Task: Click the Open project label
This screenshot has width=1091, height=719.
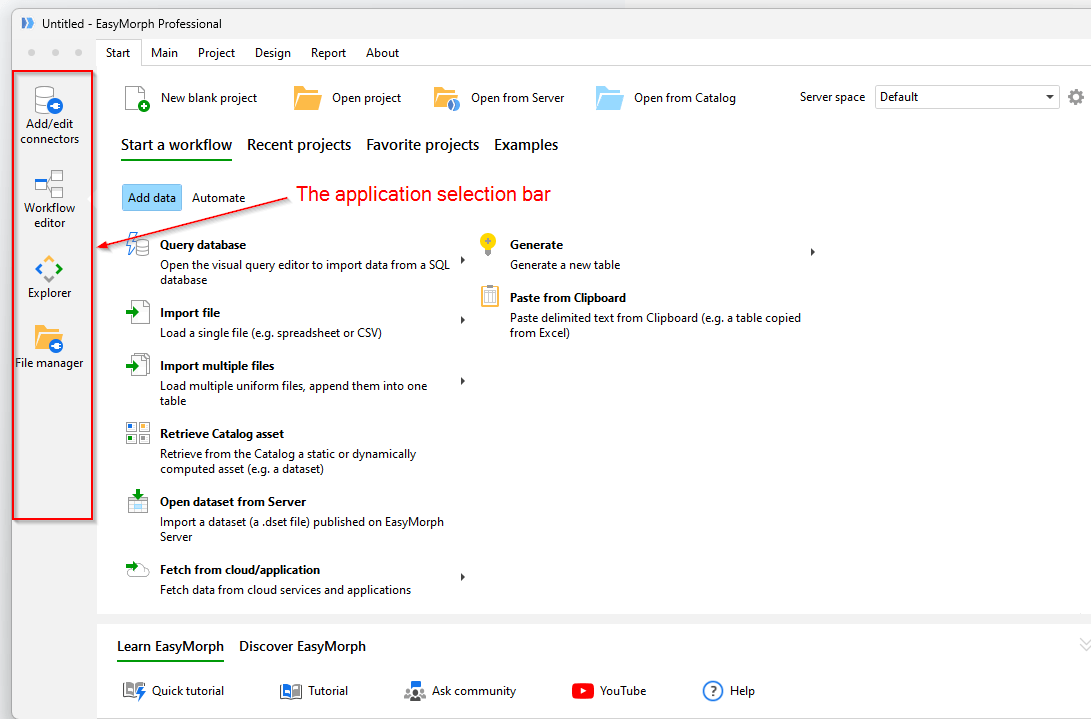Action: click(x=367, y=98)
